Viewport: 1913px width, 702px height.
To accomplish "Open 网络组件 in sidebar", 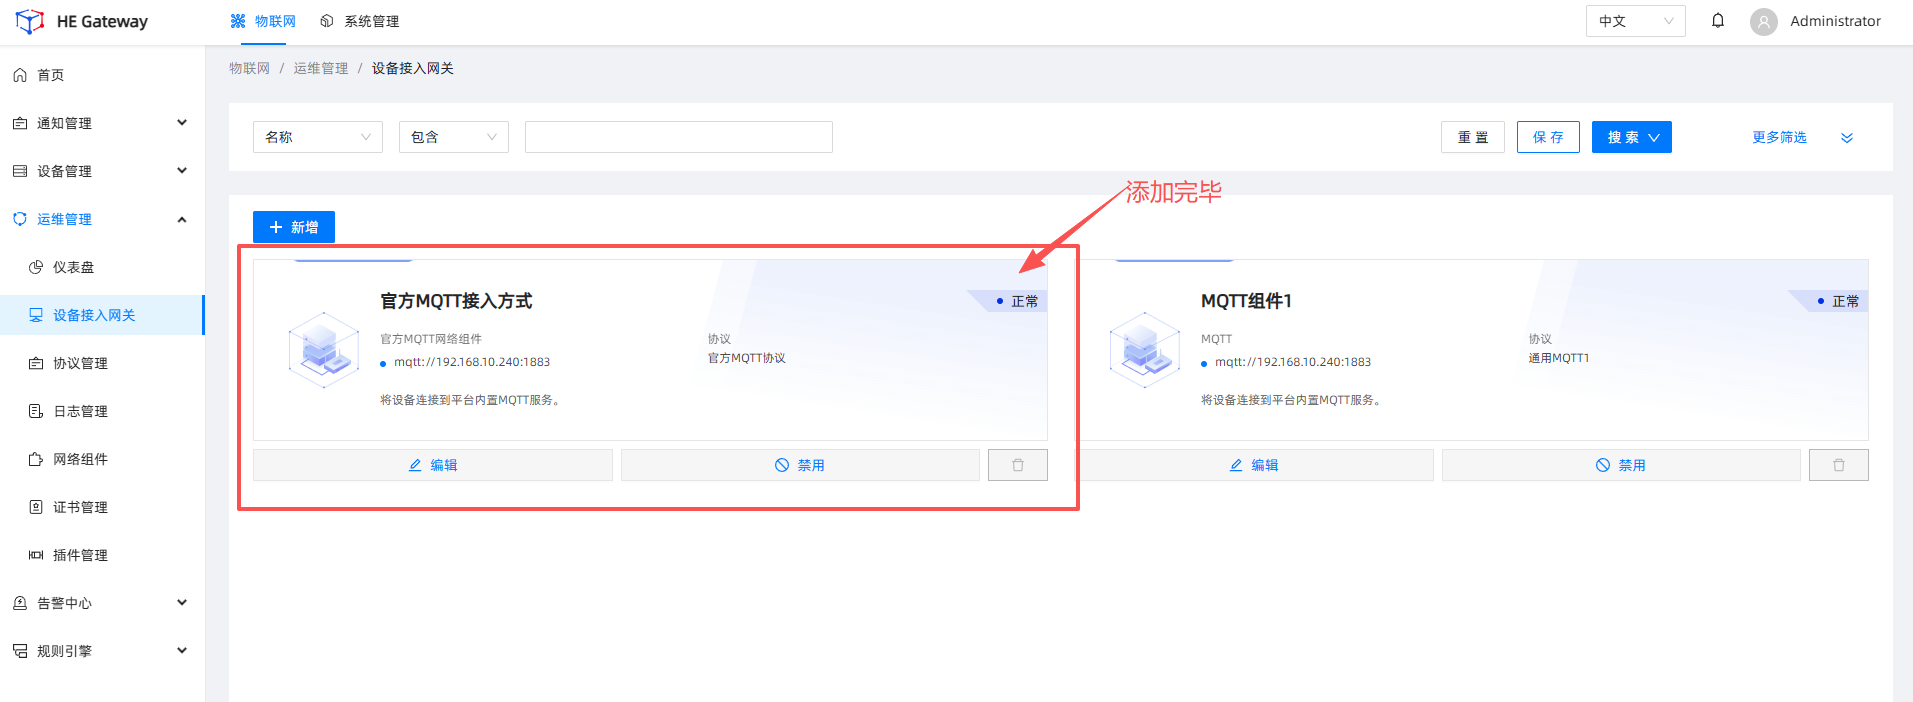I will point(102,459).
